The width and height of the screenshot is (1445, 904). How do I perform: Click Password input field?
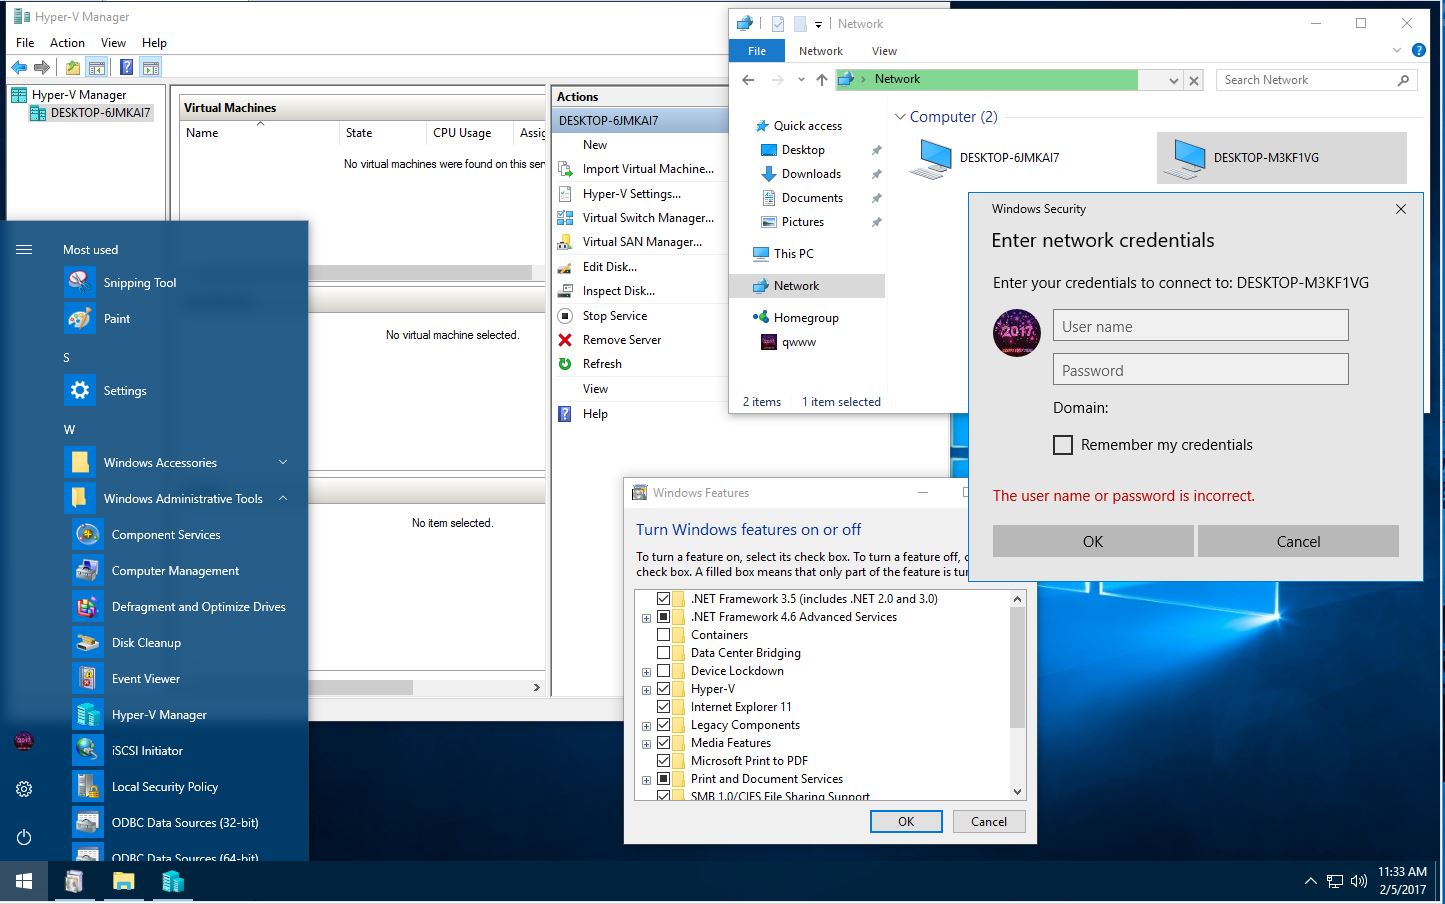coord(1200,370)
